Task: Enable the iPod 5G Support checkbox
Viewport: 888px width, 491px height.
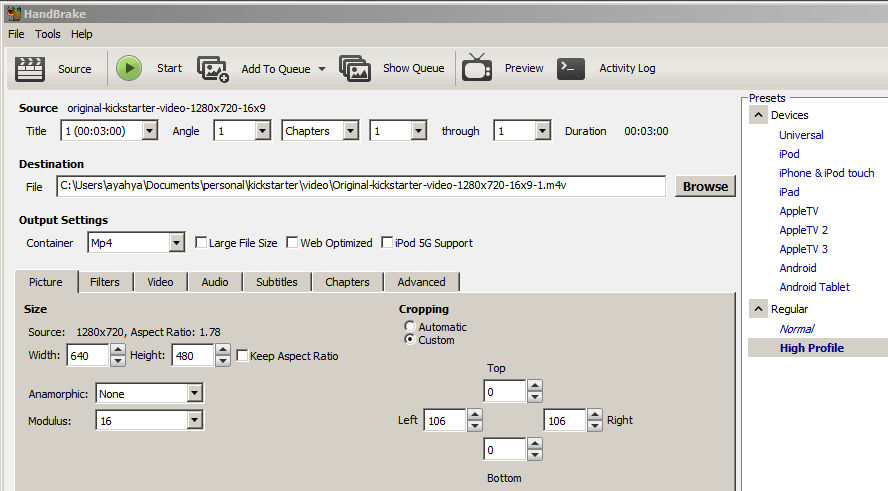Action: [387, 242]
